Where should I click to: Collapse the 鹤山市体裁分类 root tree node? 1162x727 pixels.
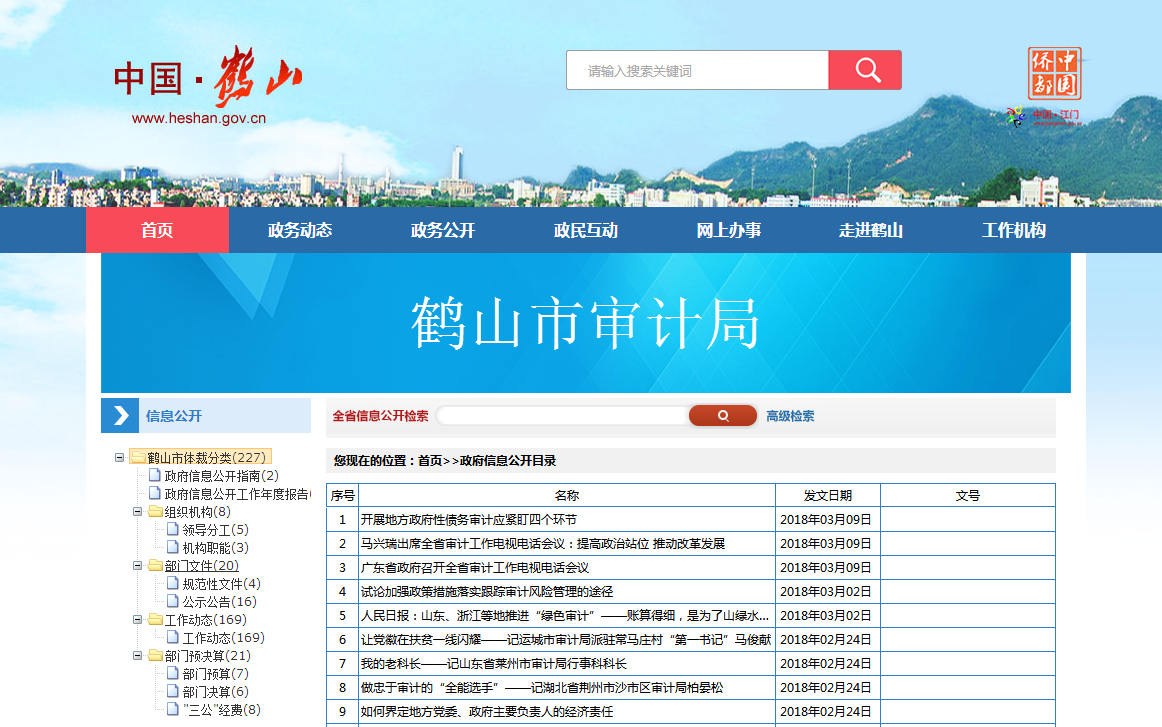120,458
